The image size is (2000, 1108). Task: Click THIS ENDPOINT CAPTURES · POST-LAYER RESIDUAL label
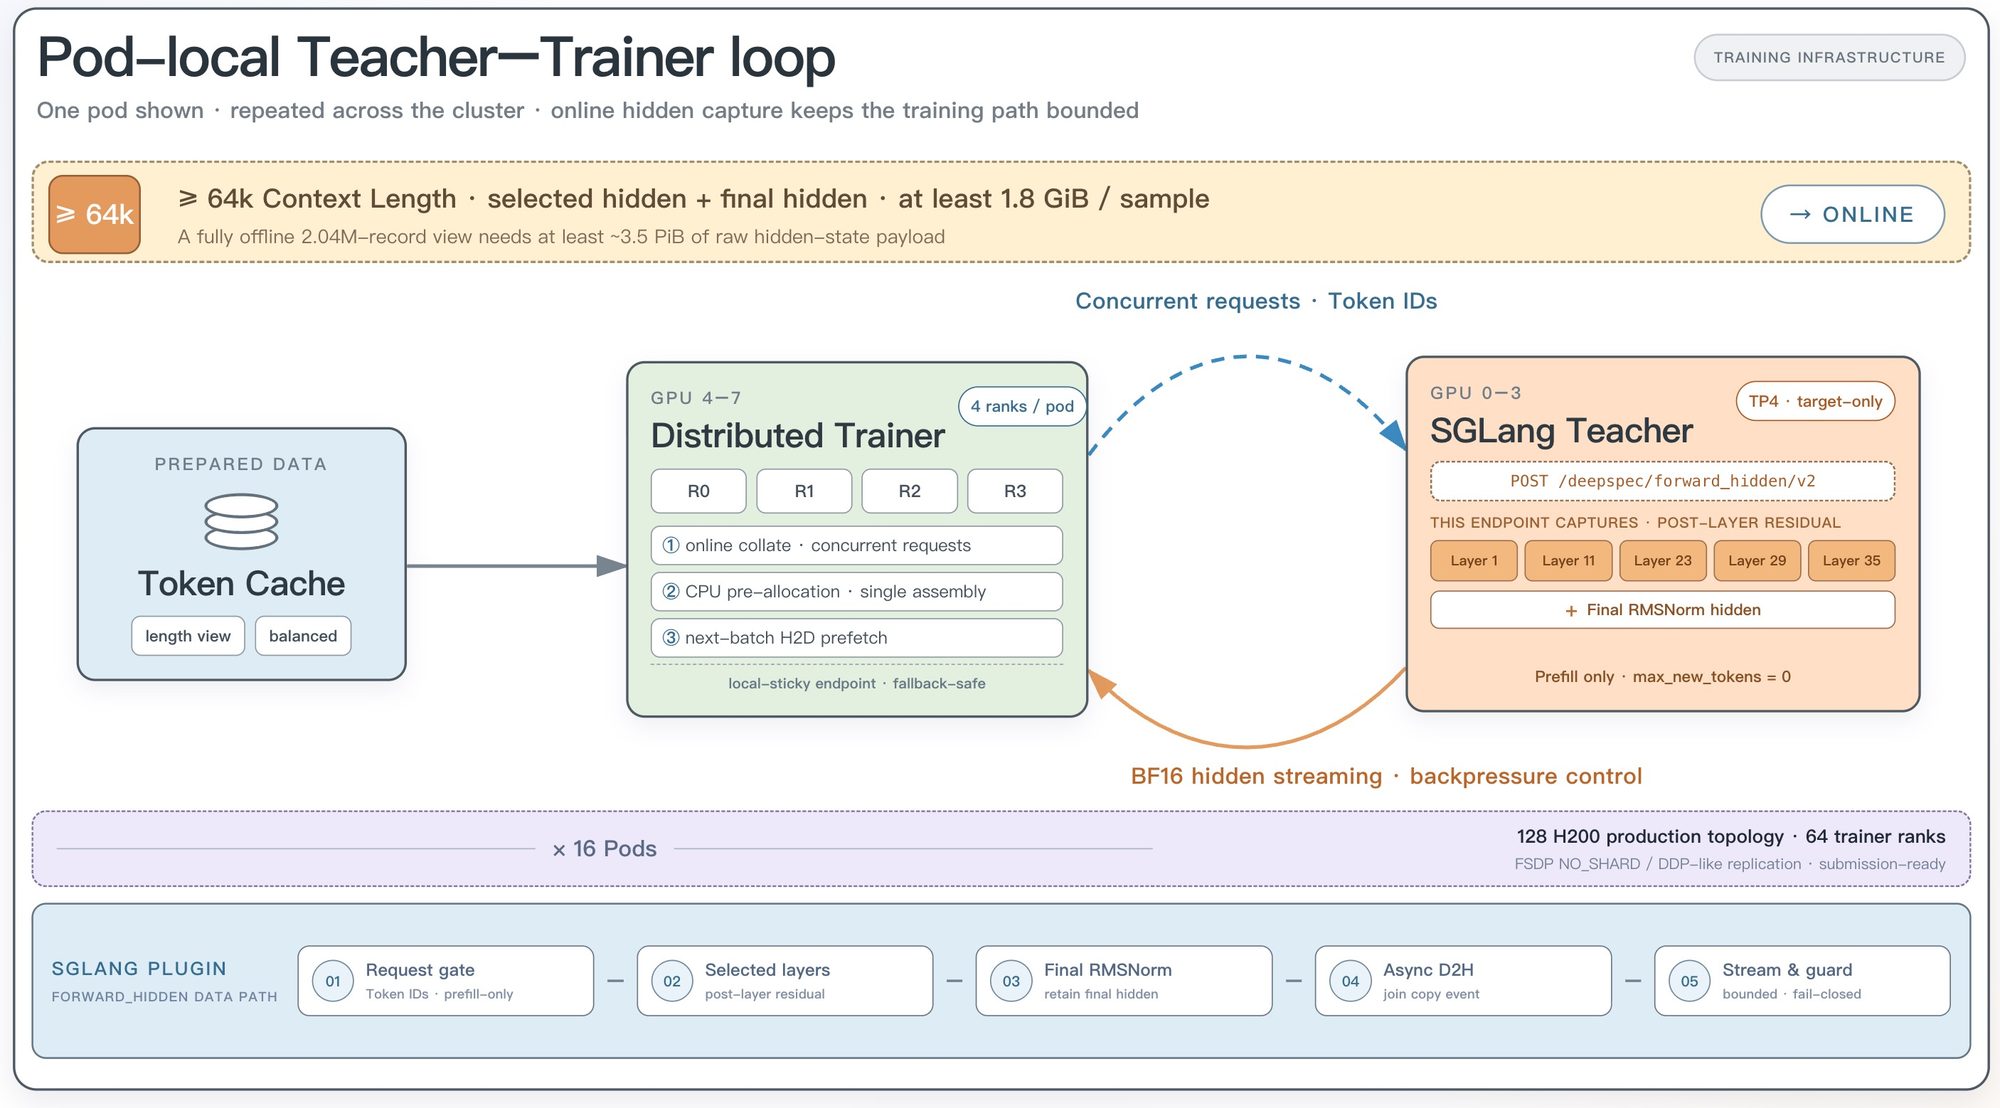point(1635,523)
